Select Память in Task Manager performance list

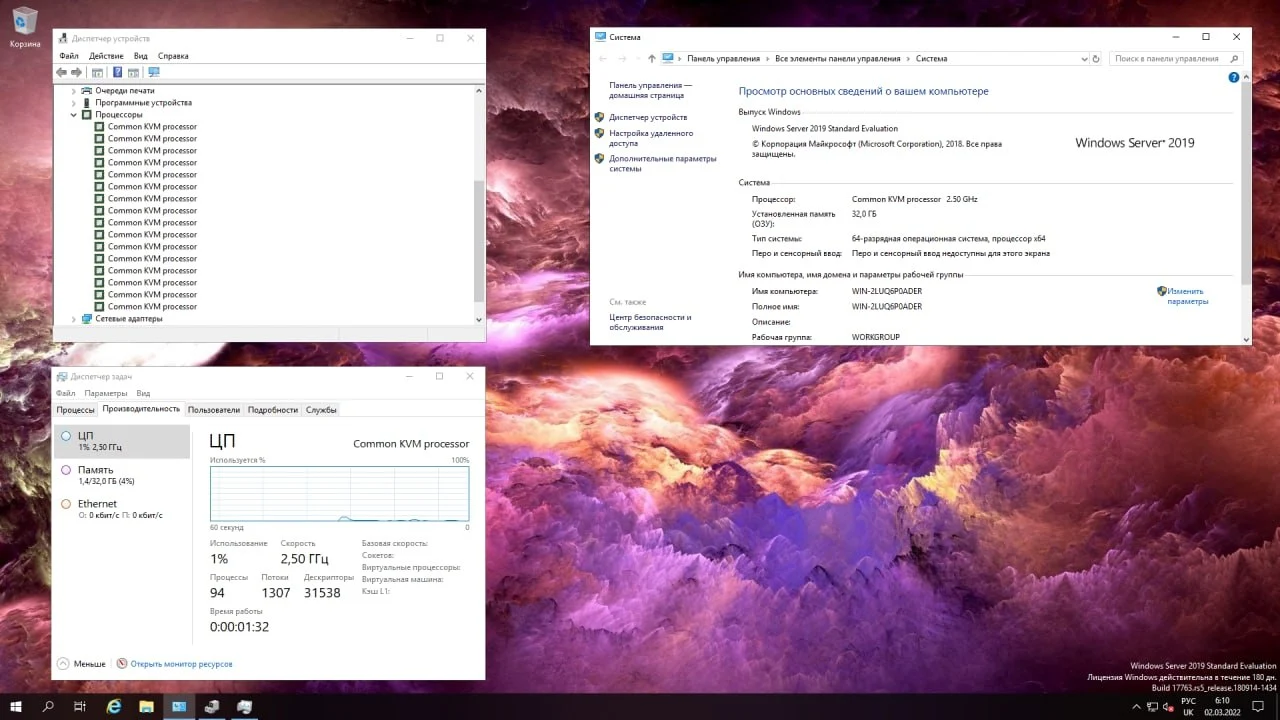121,475
